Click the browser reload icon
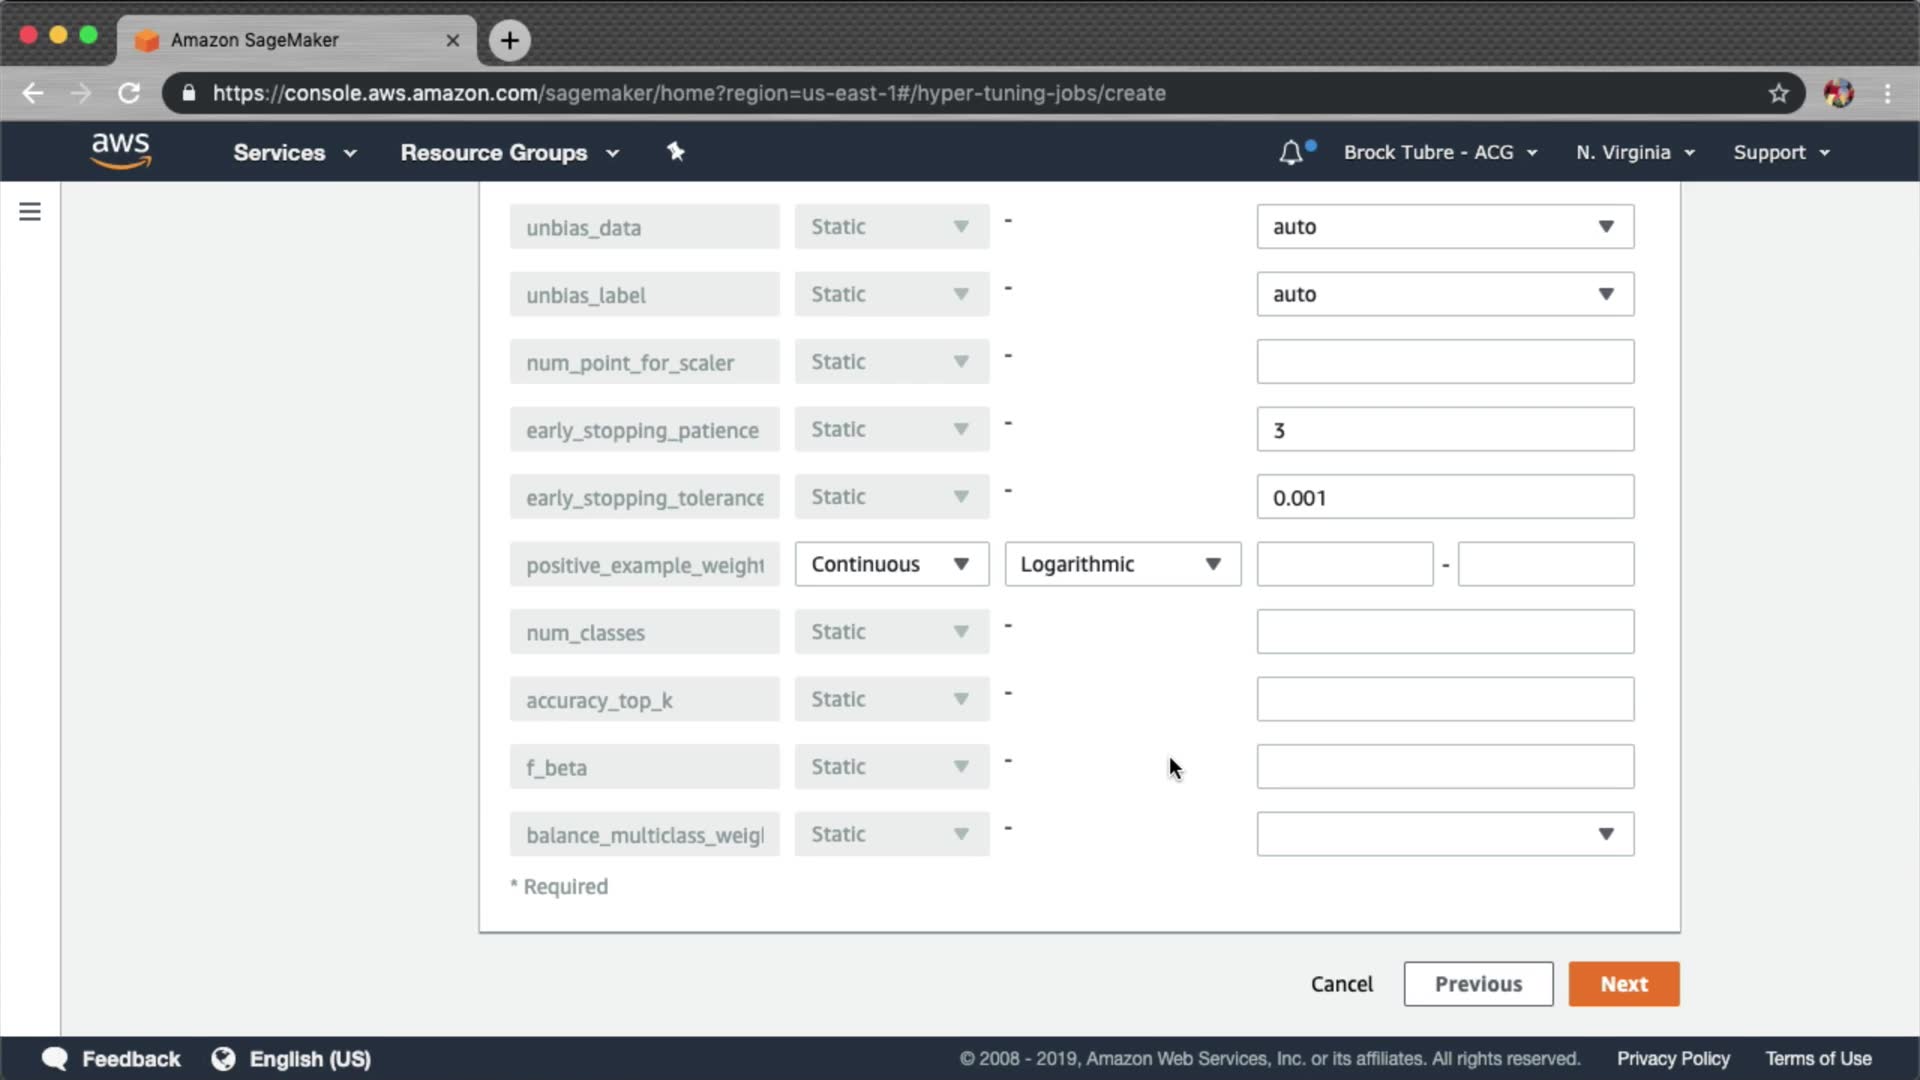 (129, 93)
